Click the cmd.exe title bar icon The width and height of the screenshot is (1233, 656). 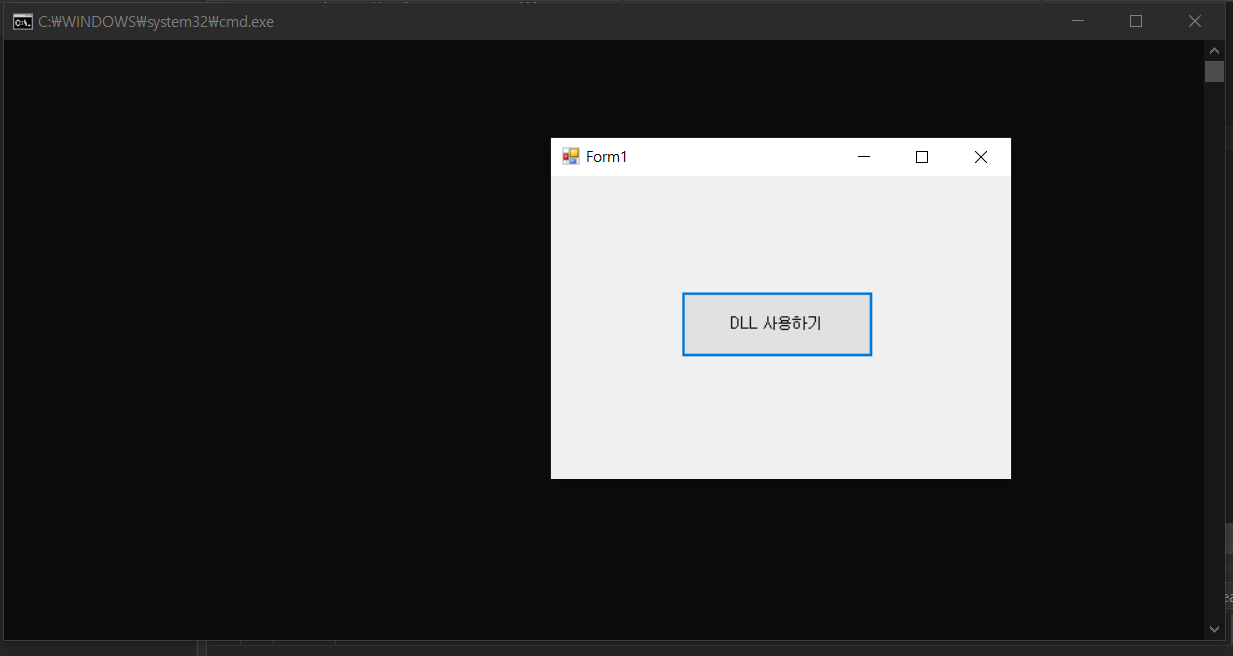pos(21,21)
